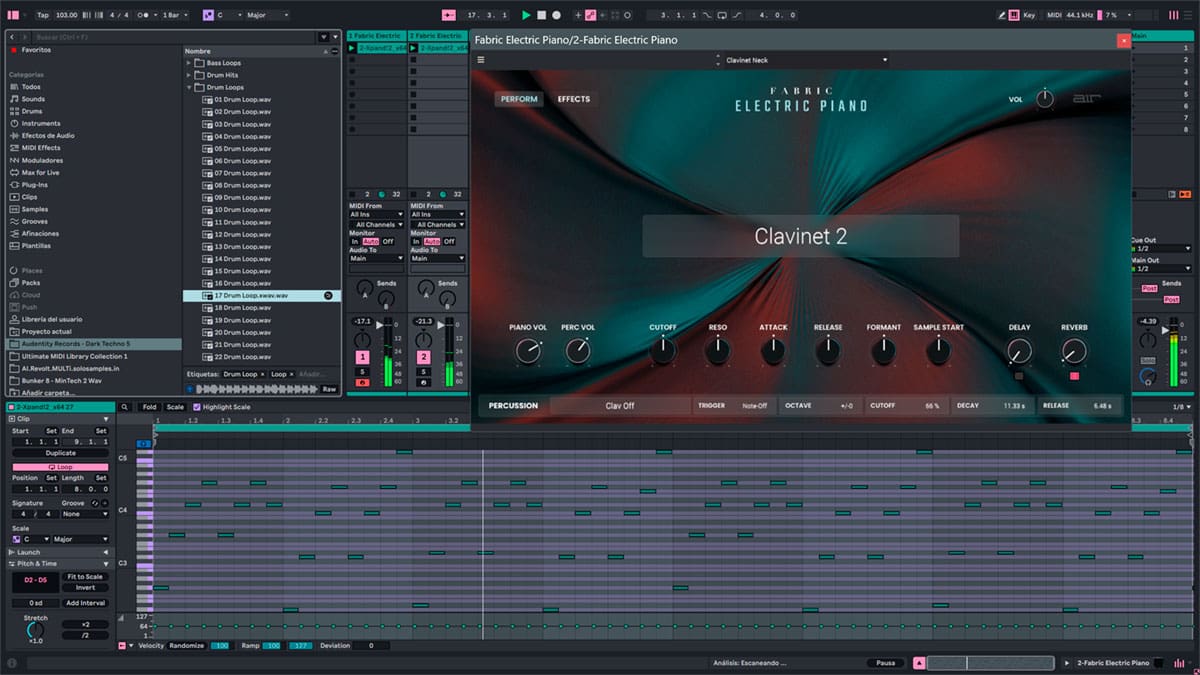The height and width of the screenshot is (675, 1200).
Task: Open Packs under Places
Action: pyautogui.click(x=31, y=283)
